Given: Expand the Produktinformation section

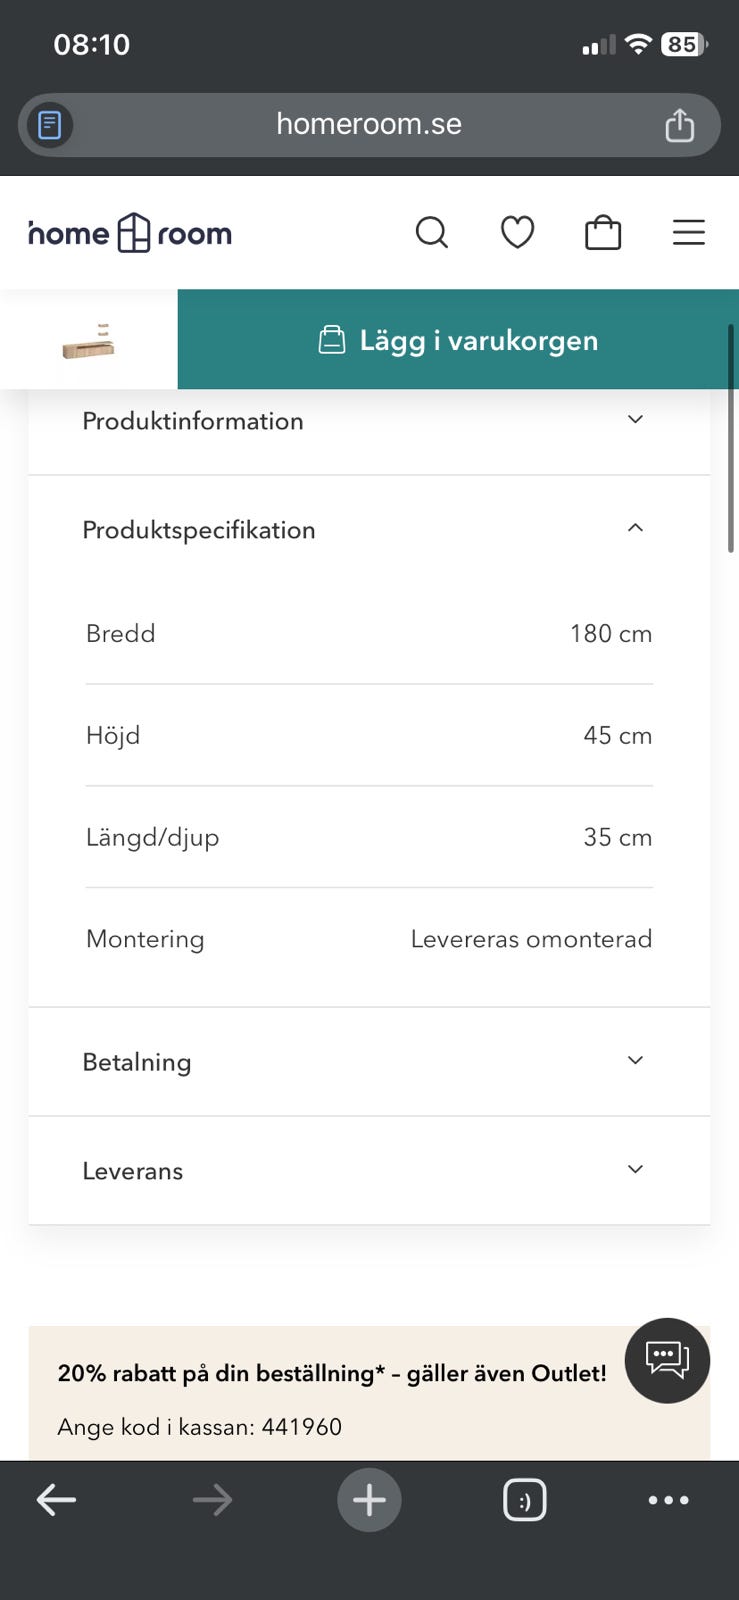Looking at the screenshot, I should pyautogui.click(x=369, y=421).
